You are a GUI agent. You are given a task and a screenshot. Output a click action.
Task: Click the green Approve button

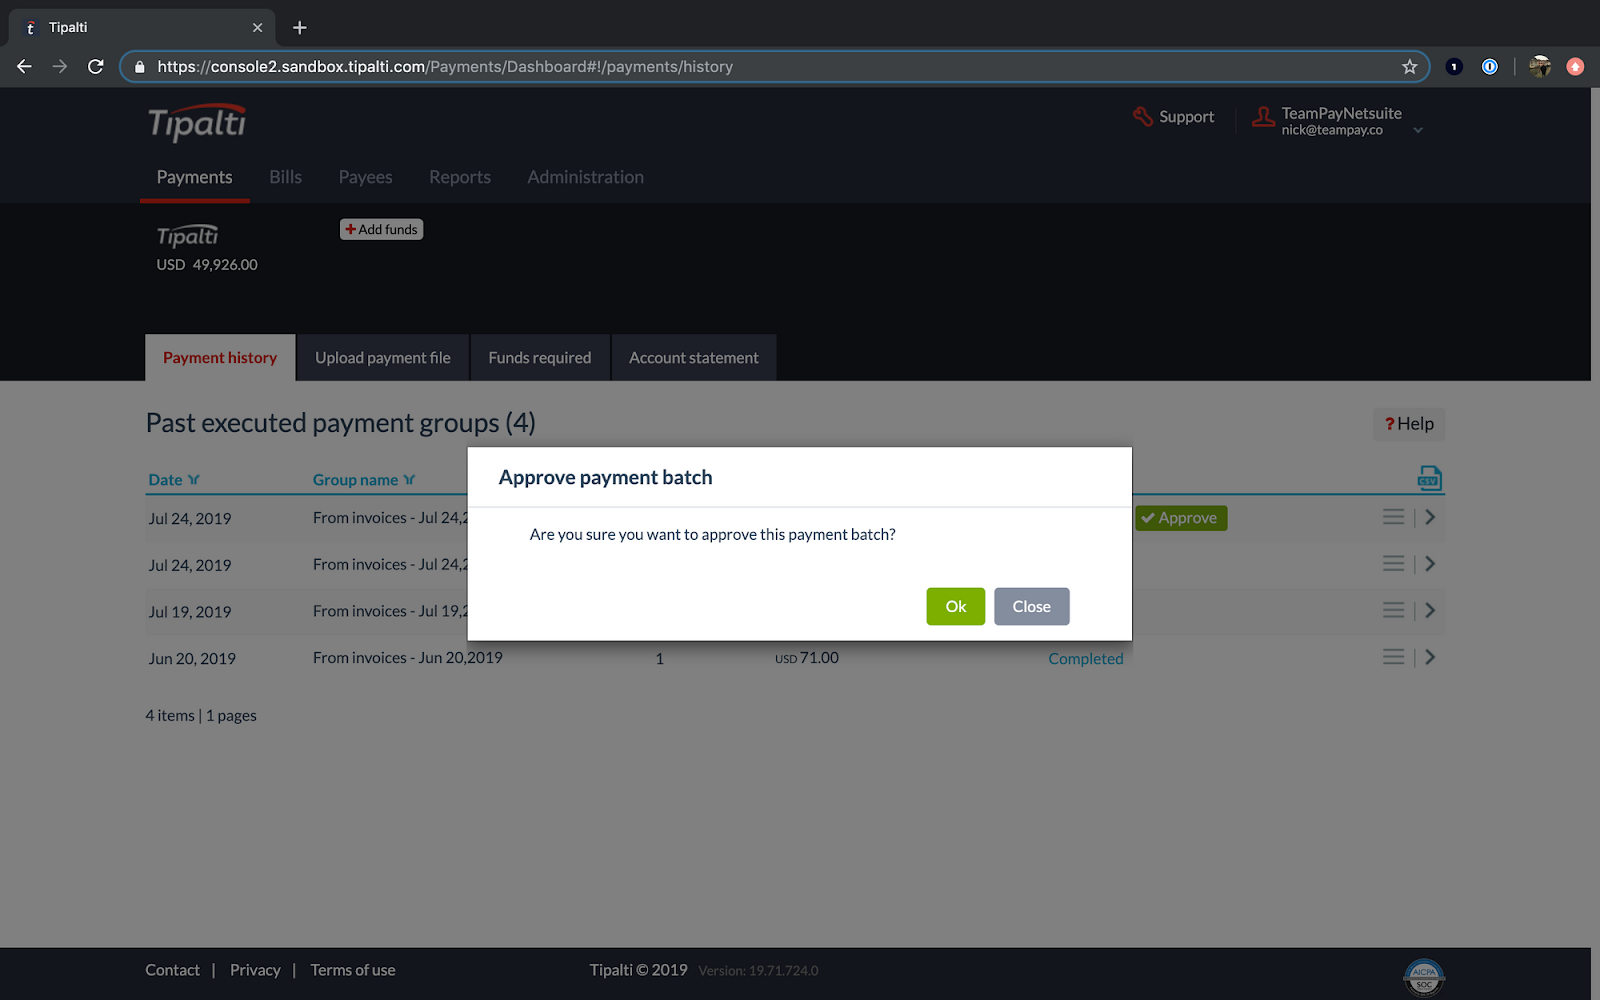pyautogui.click(x=1181, y=518)
